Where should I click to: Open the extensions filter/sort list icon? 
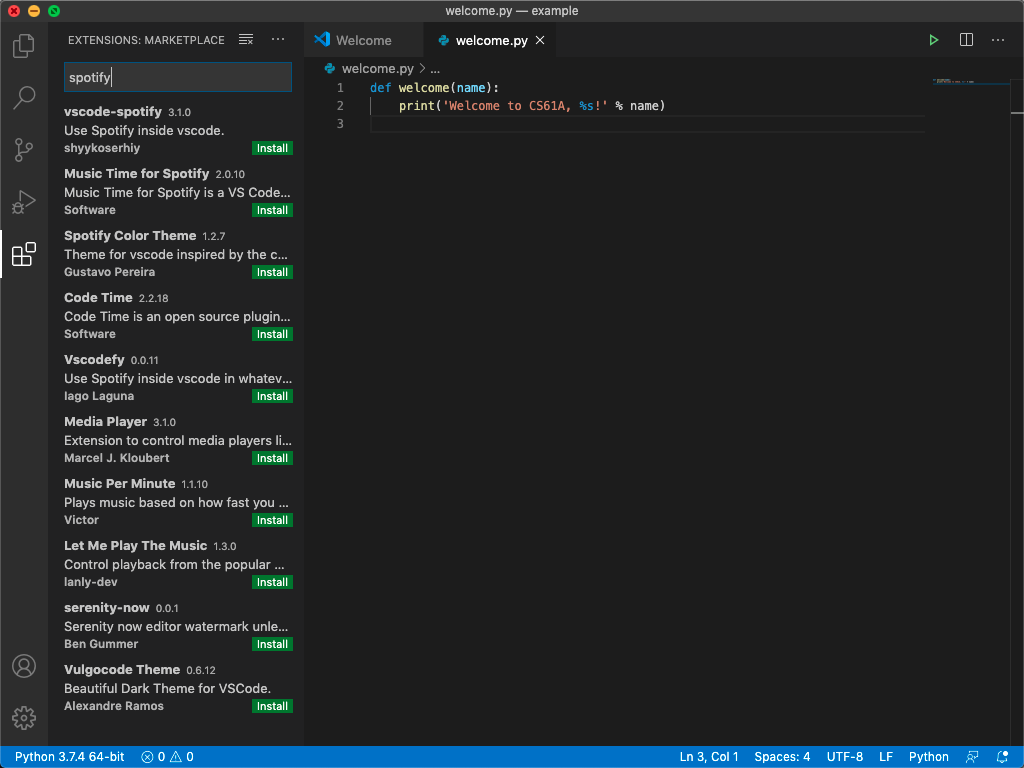(x=246, y=40)
